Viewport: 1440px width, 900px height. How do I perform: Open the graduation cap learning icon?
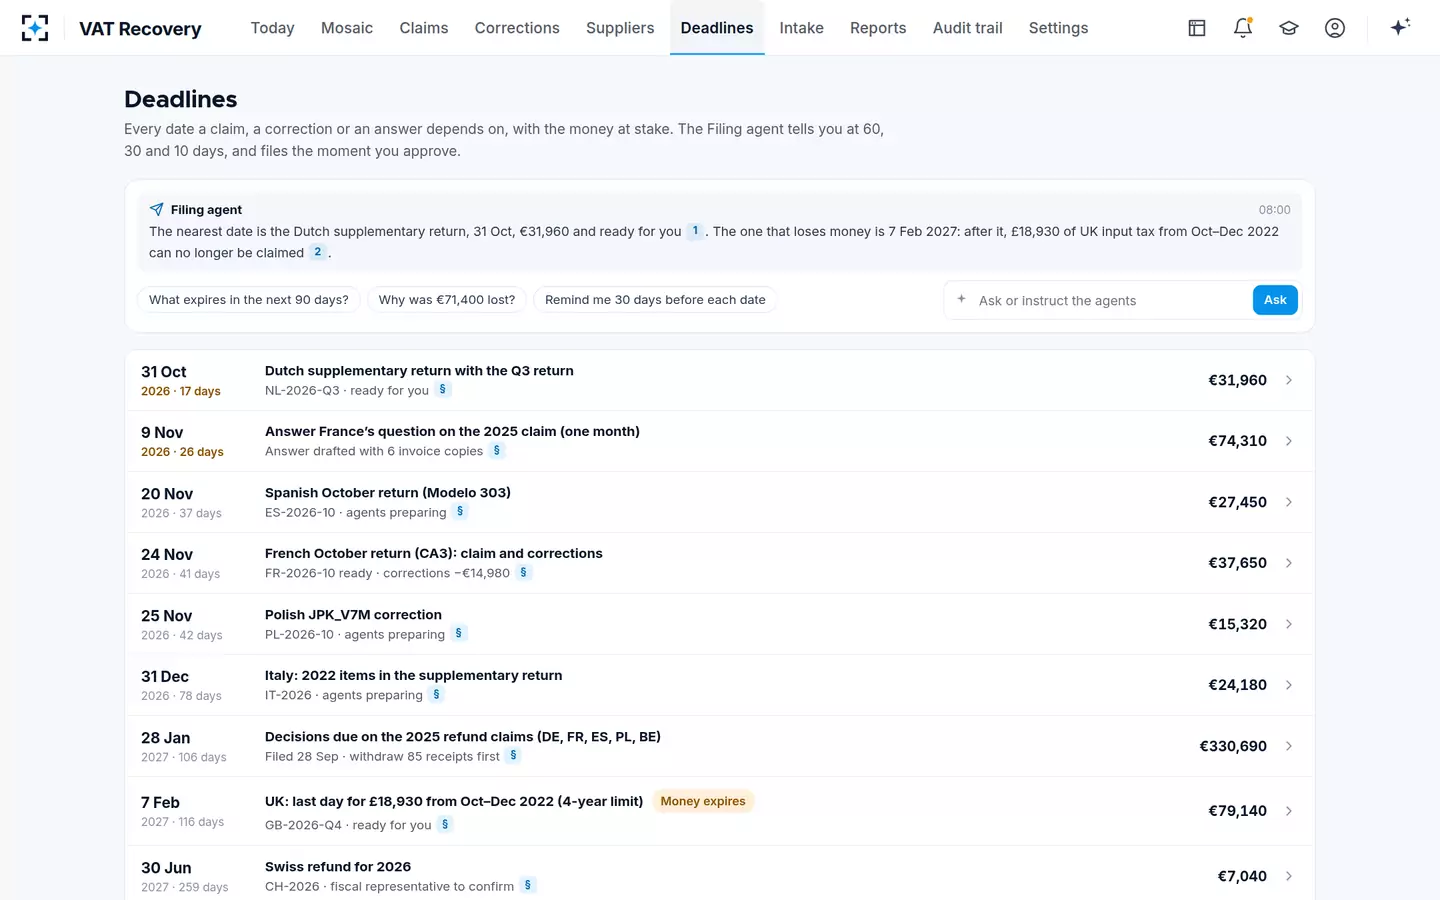point(1289,28)
